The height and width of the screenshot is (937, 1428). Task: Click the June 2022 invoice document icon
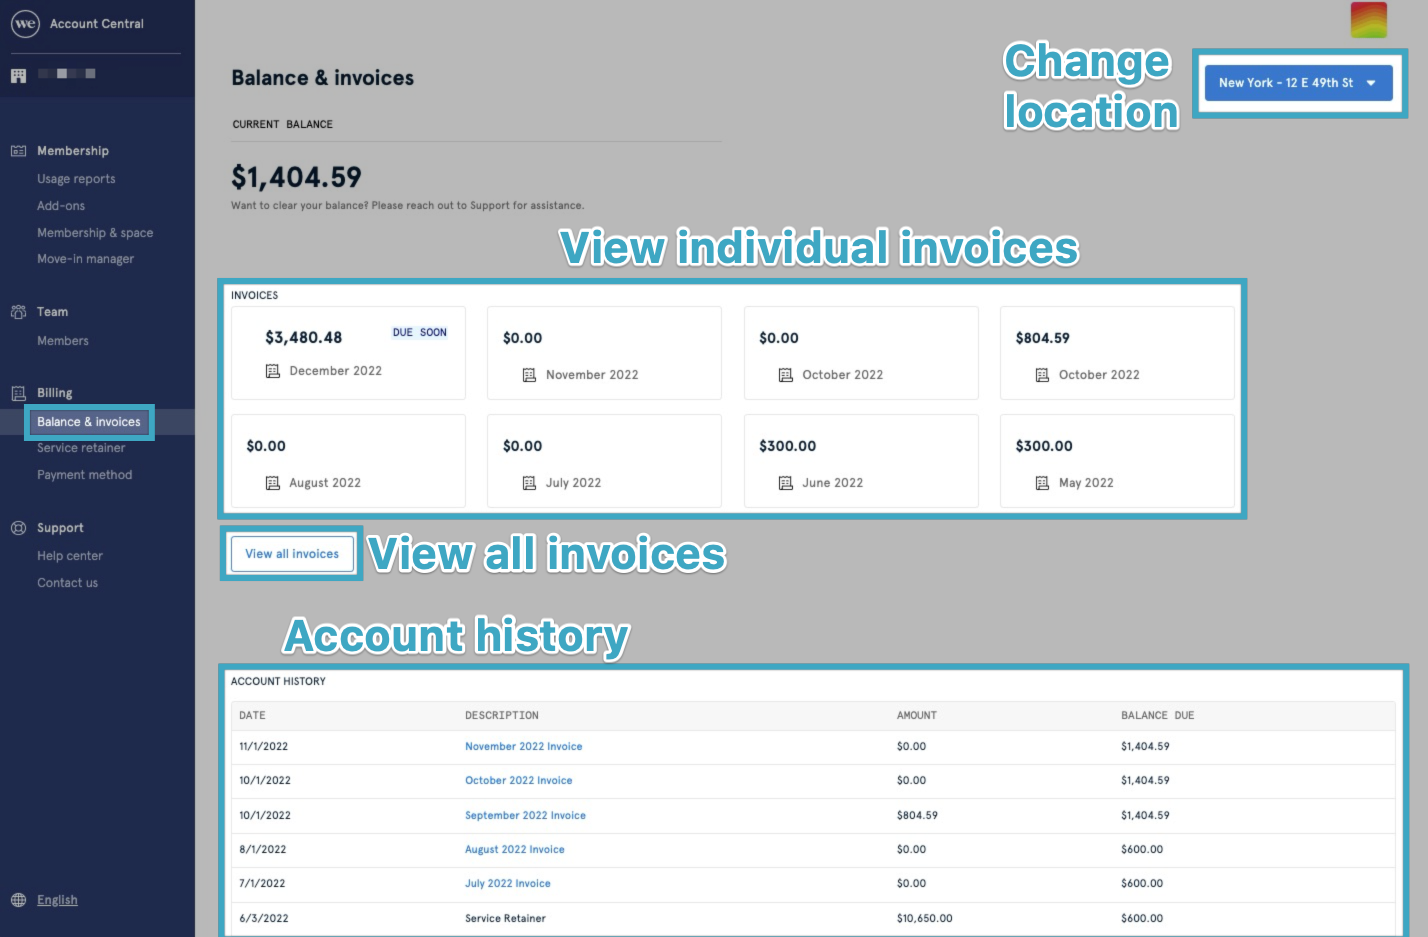[786, 483]
